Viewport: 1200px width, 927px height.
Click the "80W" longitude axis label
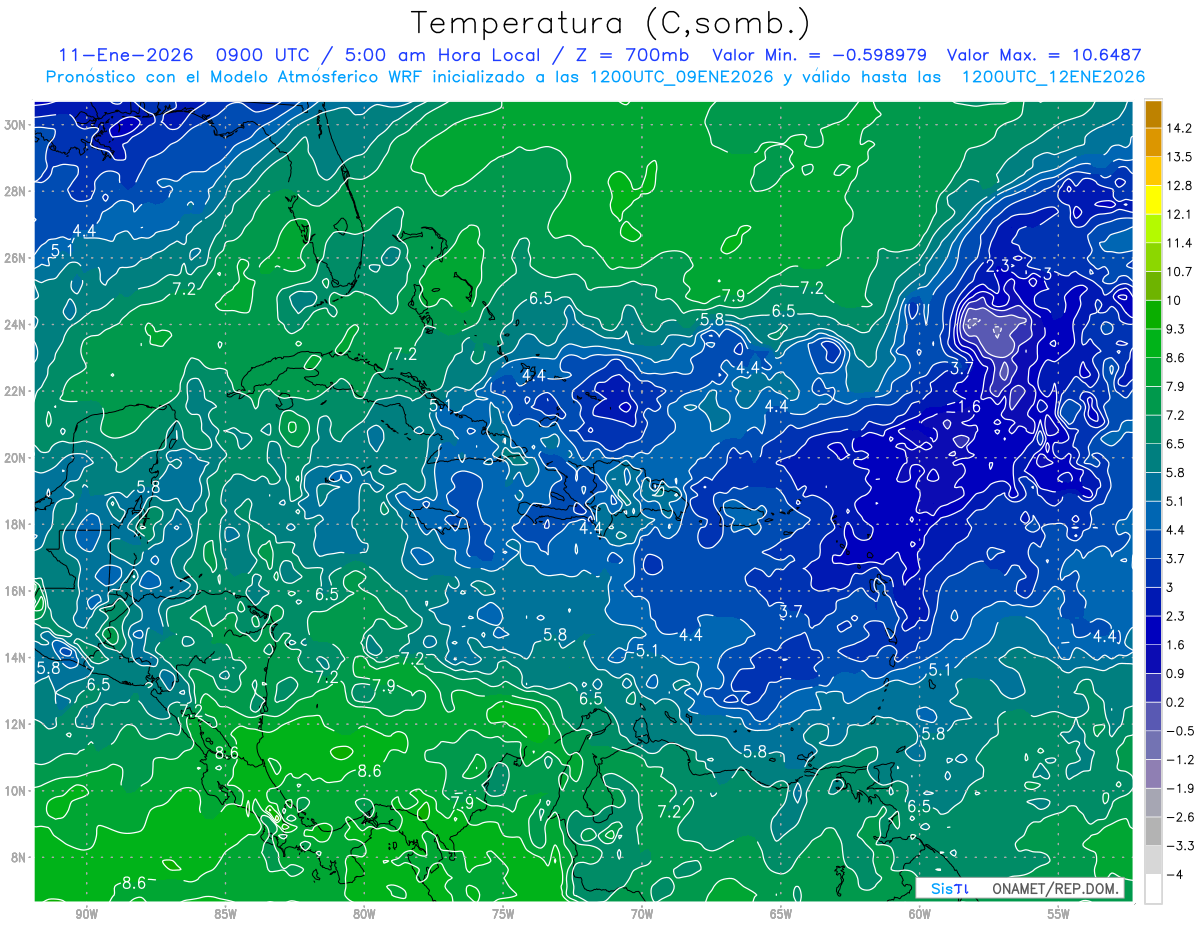pyautogui.click(x=364, y=914)
